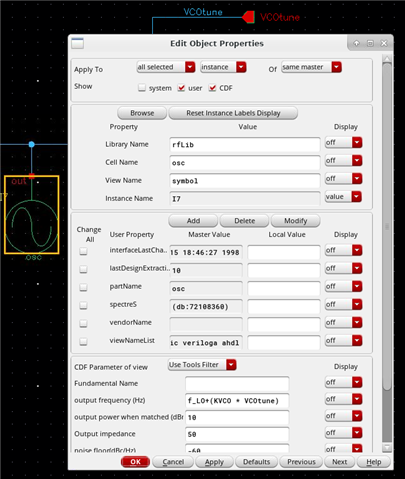This screenshot has height=479, width=405.
Task: Uncheck the user show checkbox
Action: click(181, 88)
